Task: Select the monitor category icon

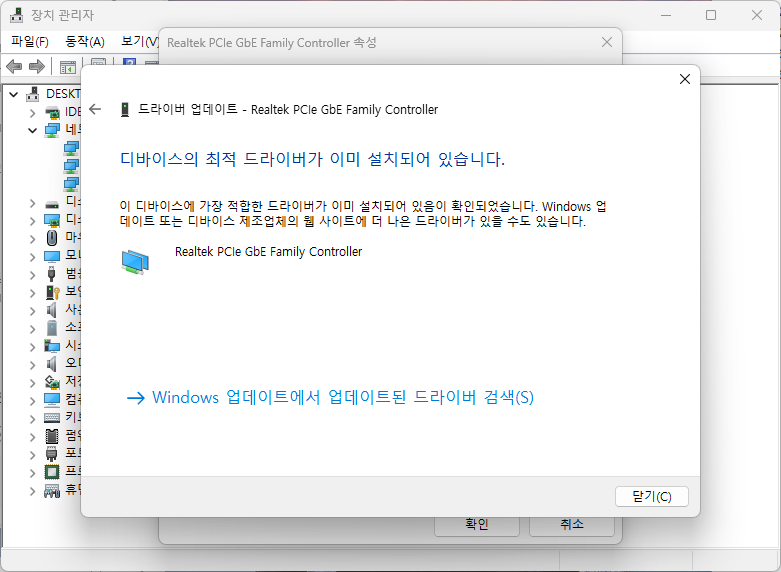Action: (x=52, y=256)
